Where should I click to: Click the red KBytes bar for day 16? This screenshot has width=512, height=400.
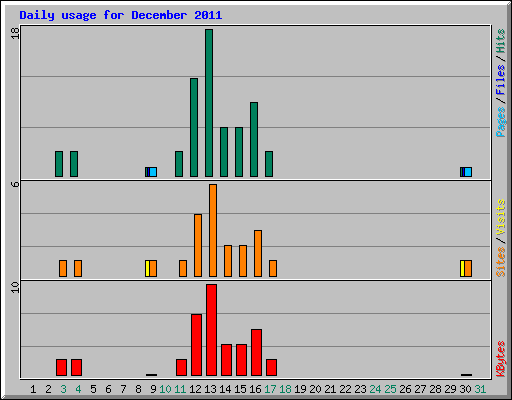click(257, 352)
